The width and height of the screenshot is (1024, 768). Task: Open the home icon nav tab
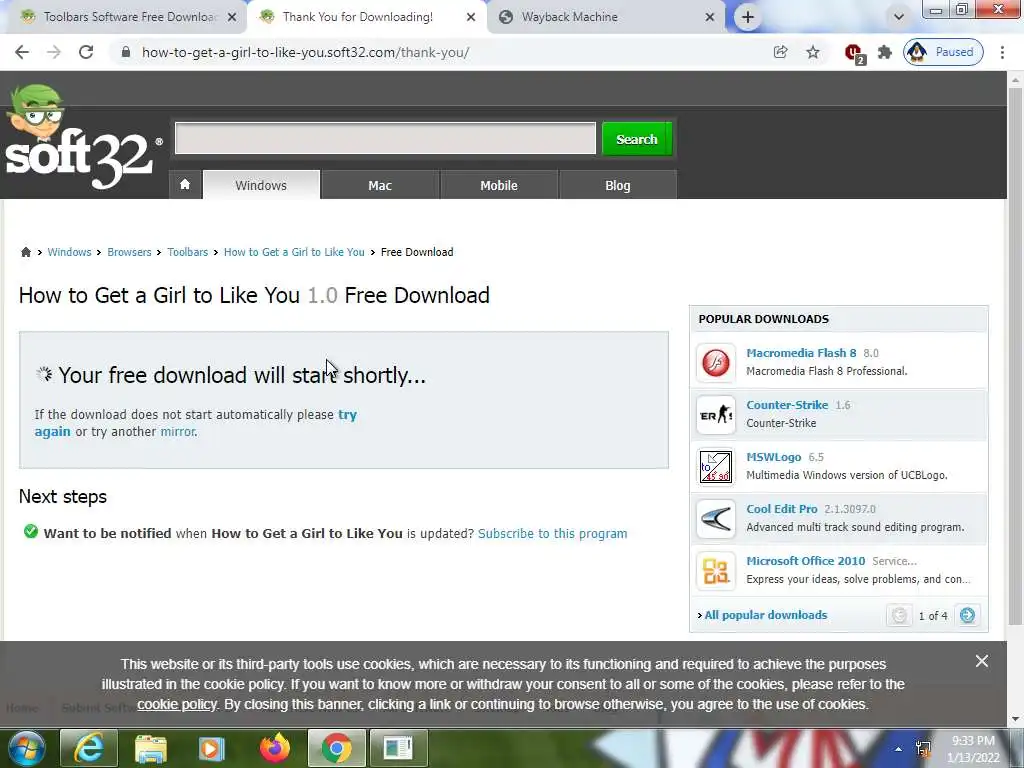coord(185,185)
